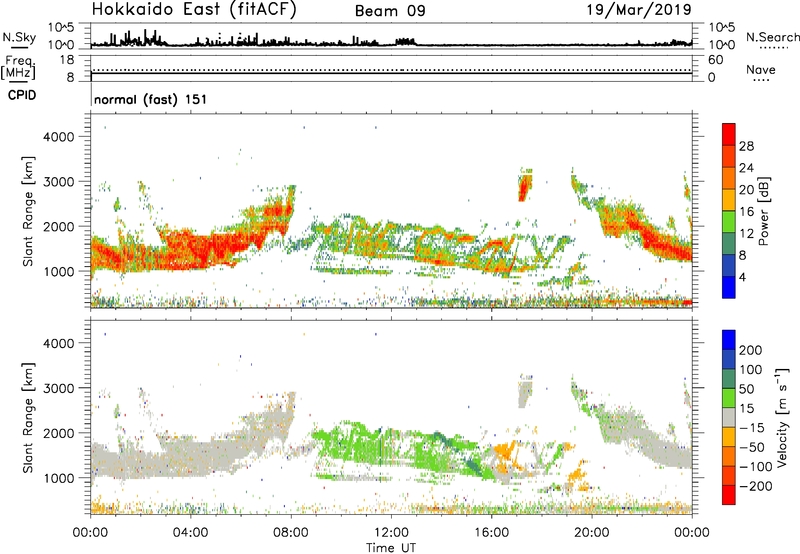
Task: Click the "16:00" time tick label
Action: click(x=491, y=533)
